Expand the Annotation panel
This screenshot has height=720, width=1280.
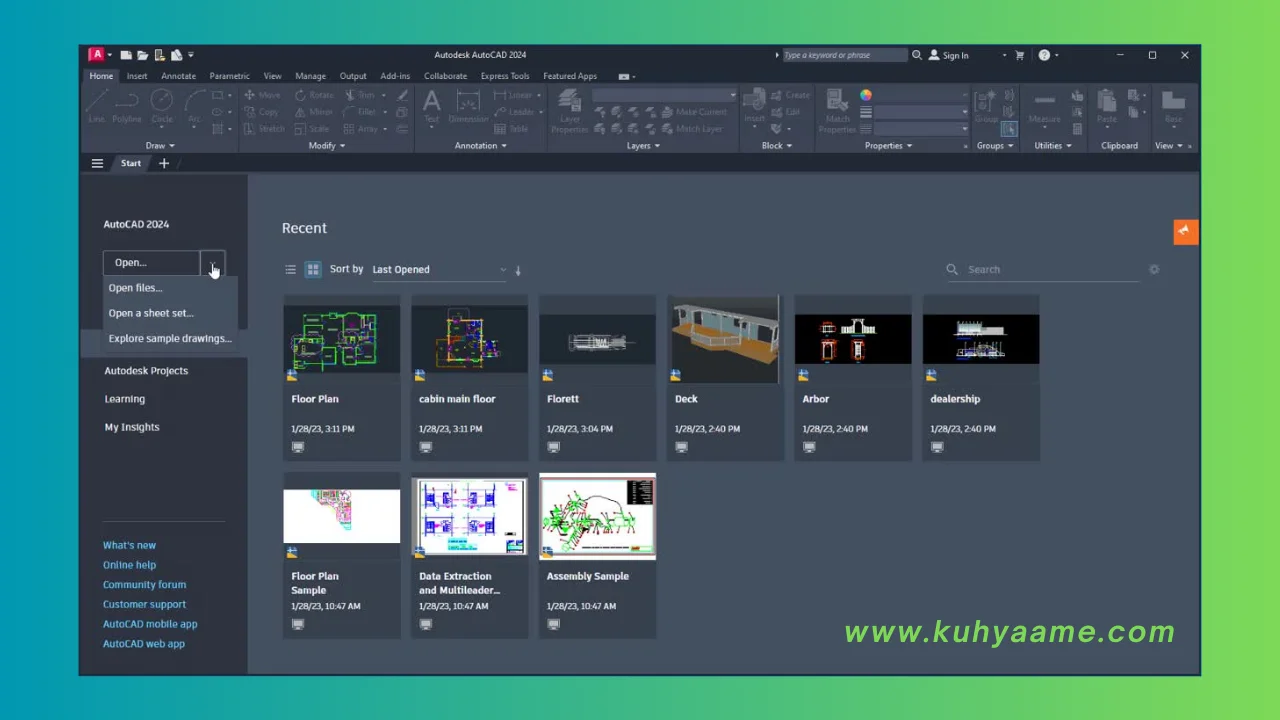(x=481, y=145)
